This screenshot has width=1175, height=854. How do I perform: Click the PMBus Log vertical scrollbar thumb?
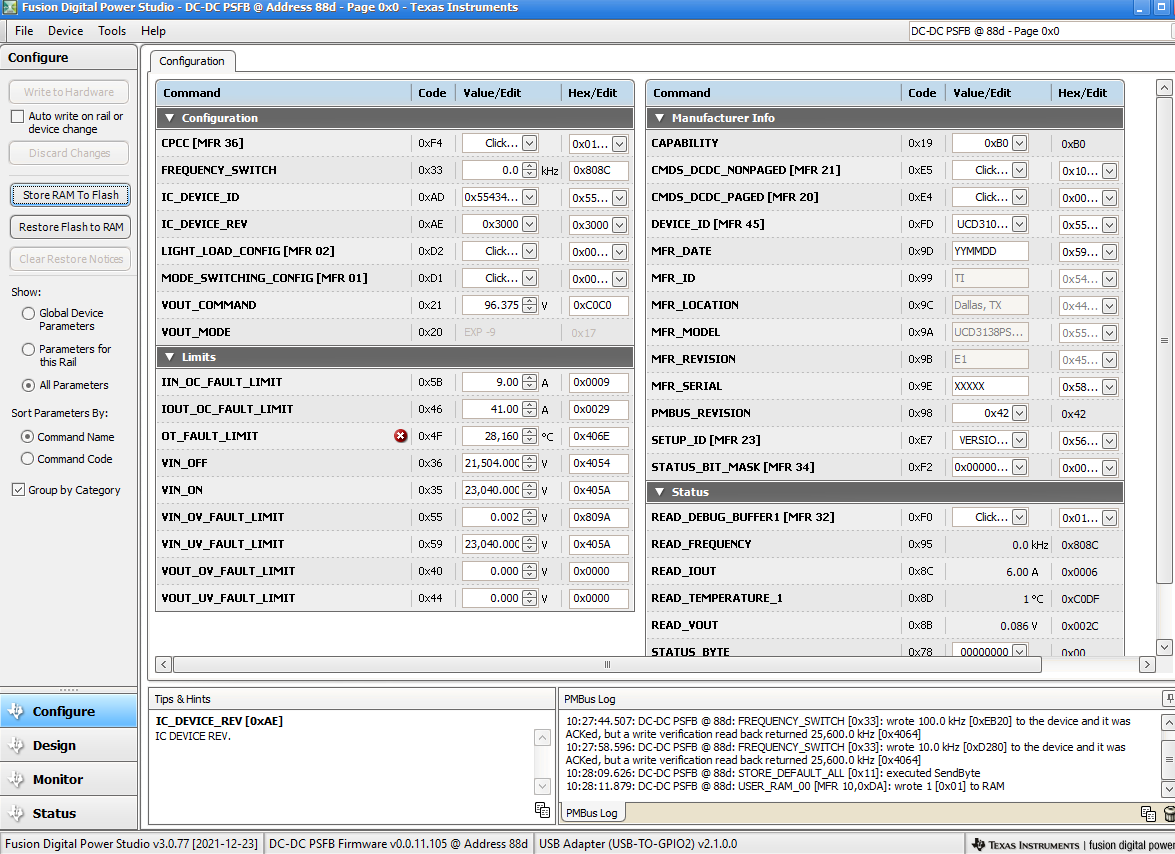1168,760
